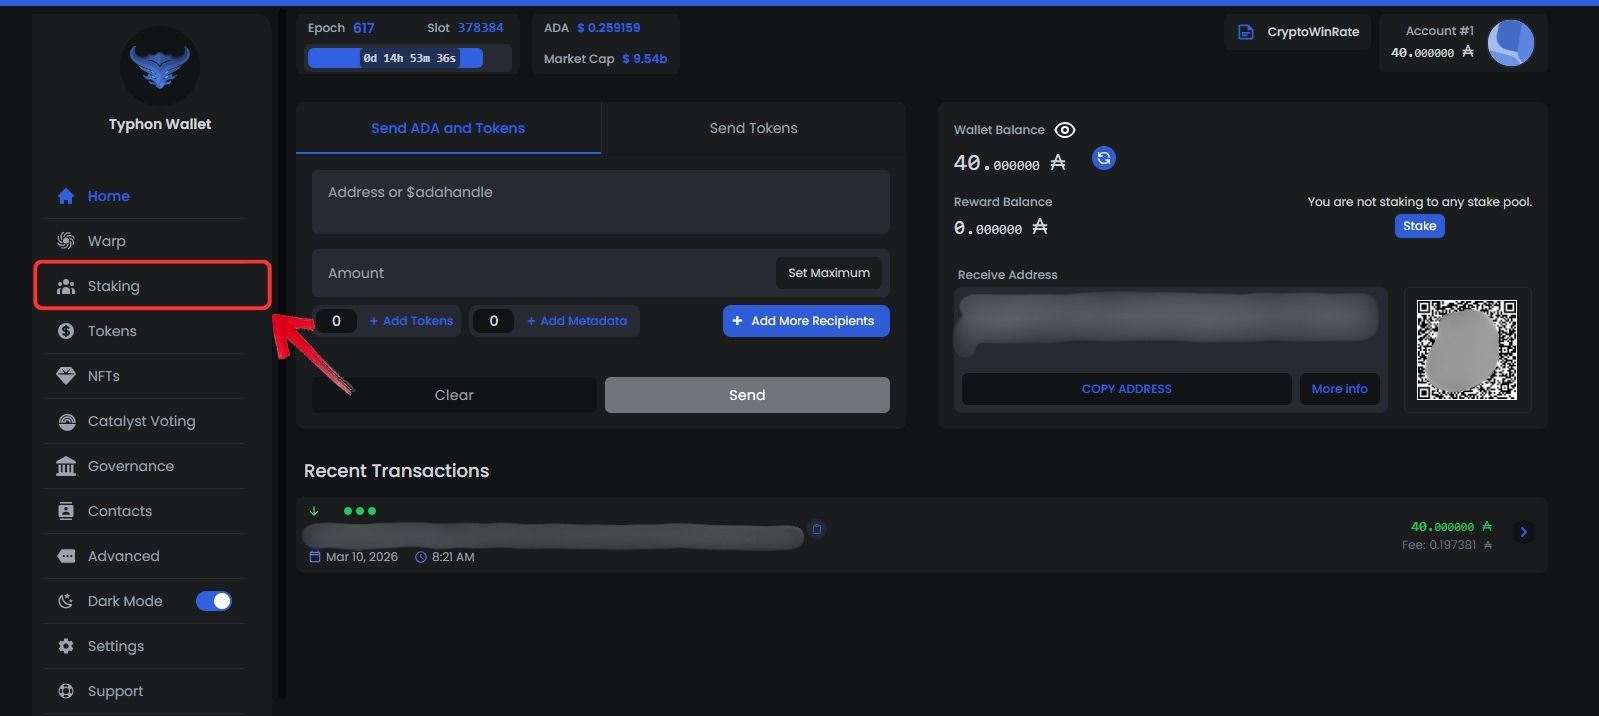
Task: Click the slot value 378384
Action: [x=481, y=28]
